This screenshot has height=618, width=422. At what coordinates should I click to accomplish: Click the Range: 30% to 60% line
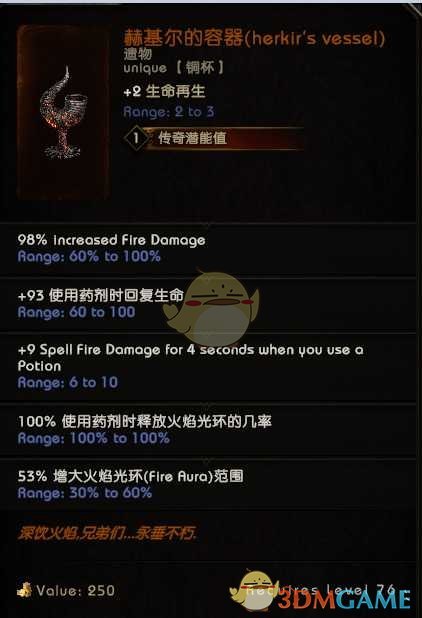85,493
